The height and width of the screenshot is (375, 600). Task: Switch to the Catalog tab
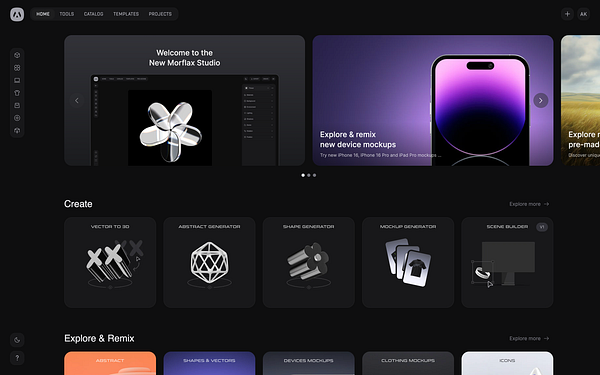[93, 14]
